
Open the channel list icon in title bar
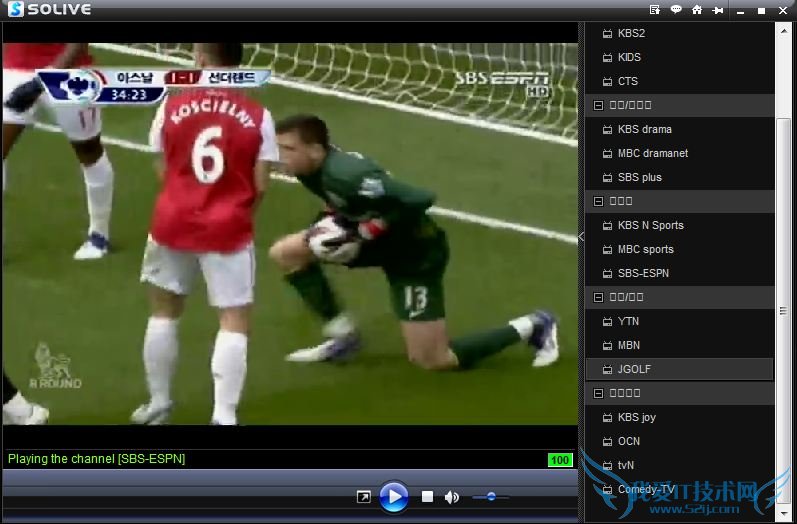pos(655,10)
